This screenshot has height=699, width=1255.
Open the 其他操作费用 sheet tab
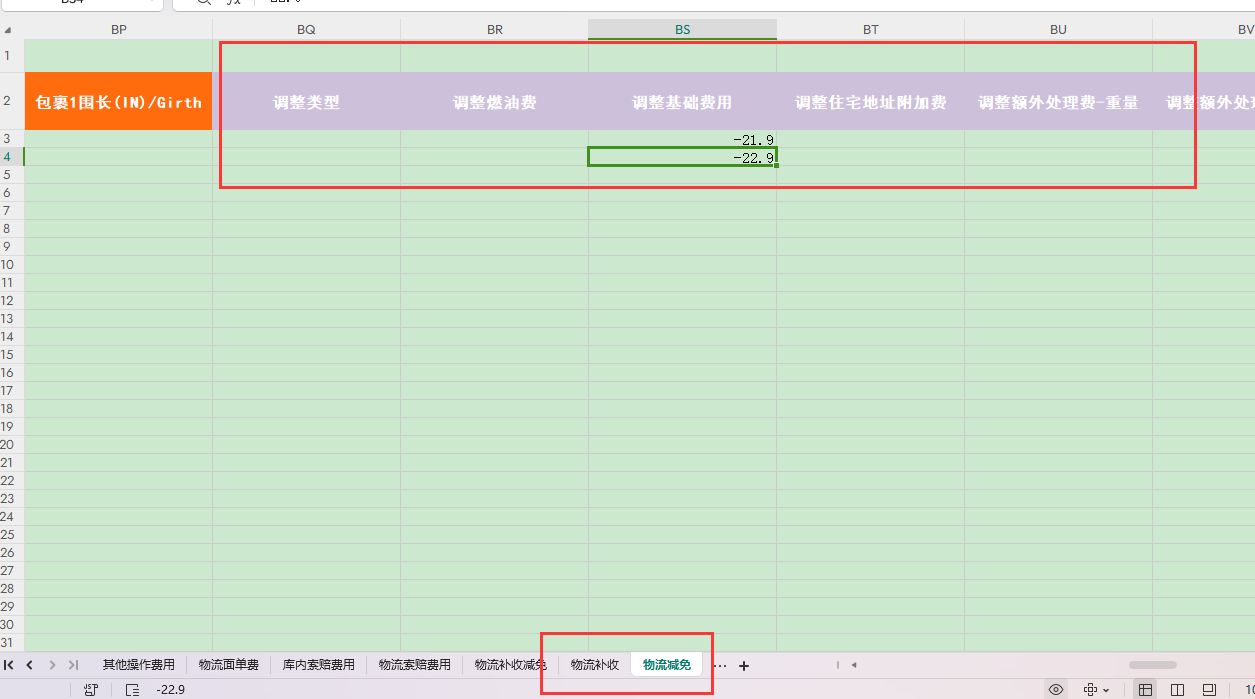coord(138,665)
